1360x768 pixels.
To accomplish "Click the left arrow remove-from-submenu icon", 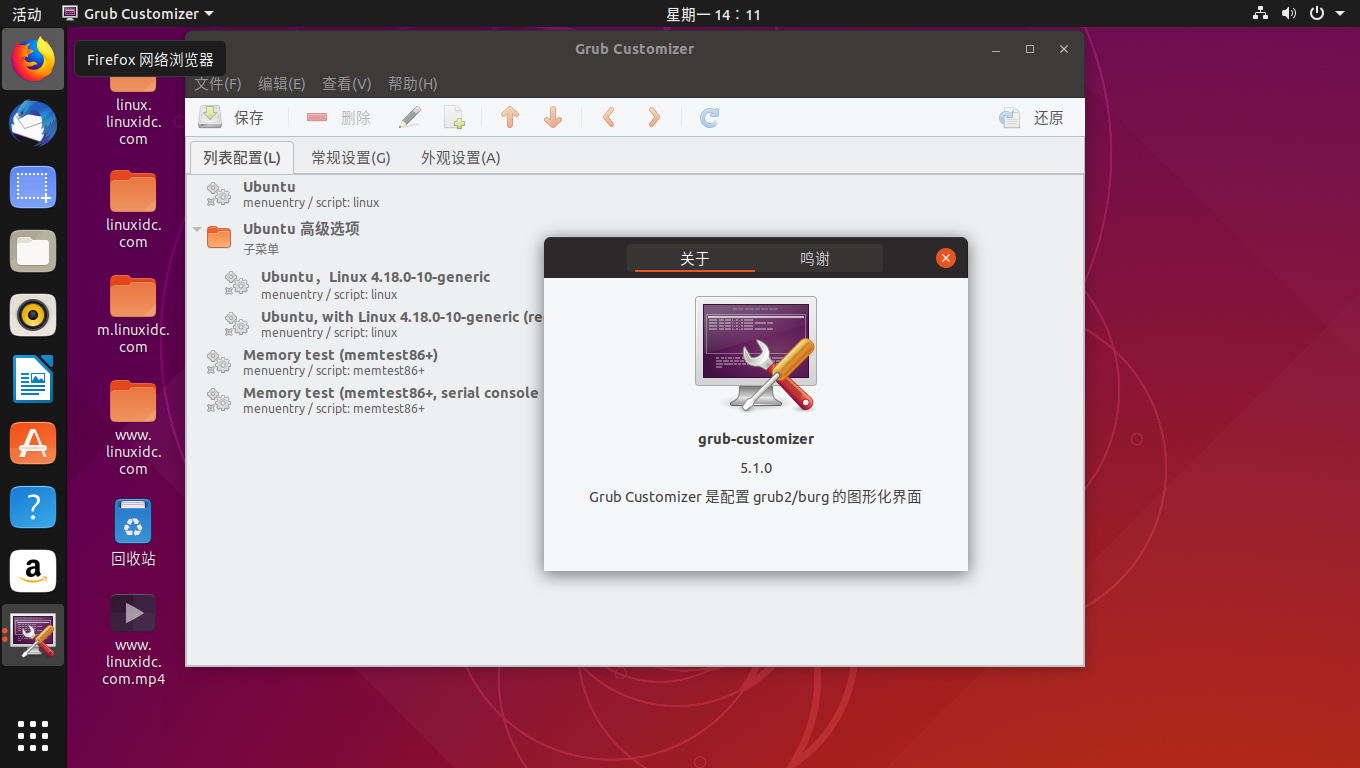I will click(609, 117).
